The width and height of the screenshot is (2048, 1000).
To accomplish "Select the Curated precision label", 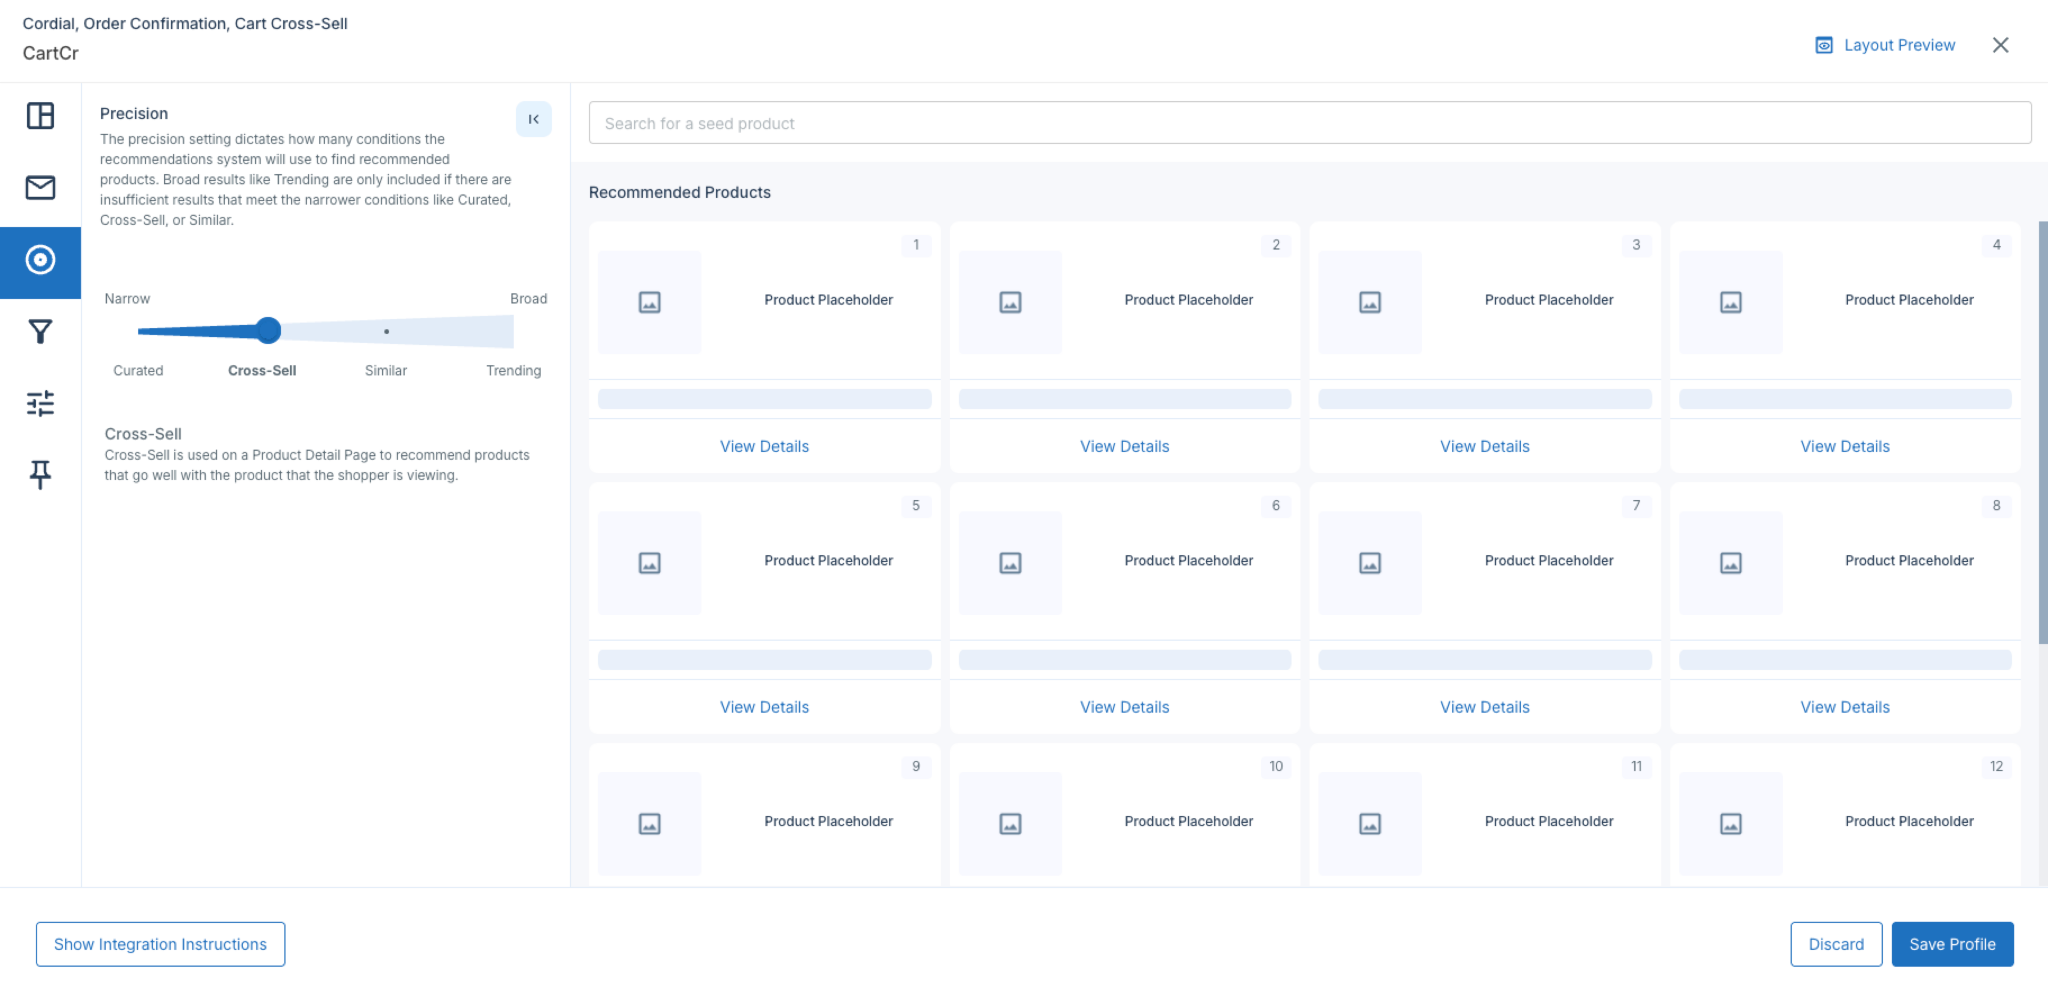I will pyautogui.click(x=138, y=371).
